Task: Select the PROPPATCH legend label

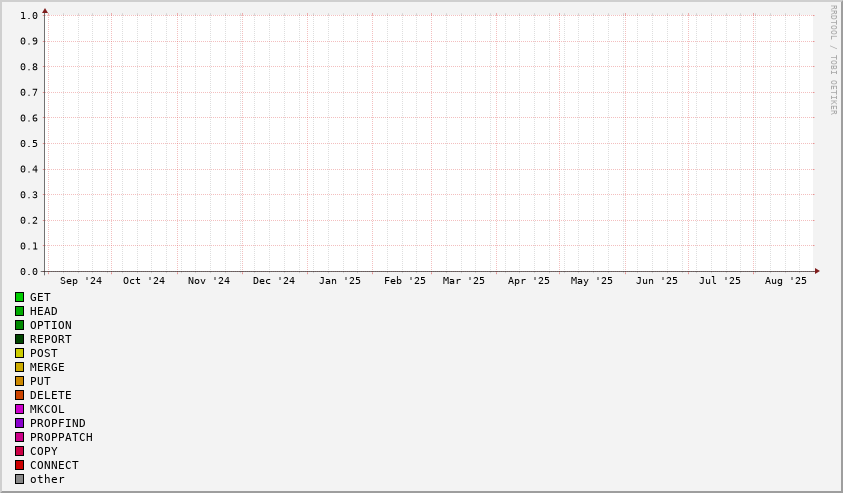Action: [61, 437]
